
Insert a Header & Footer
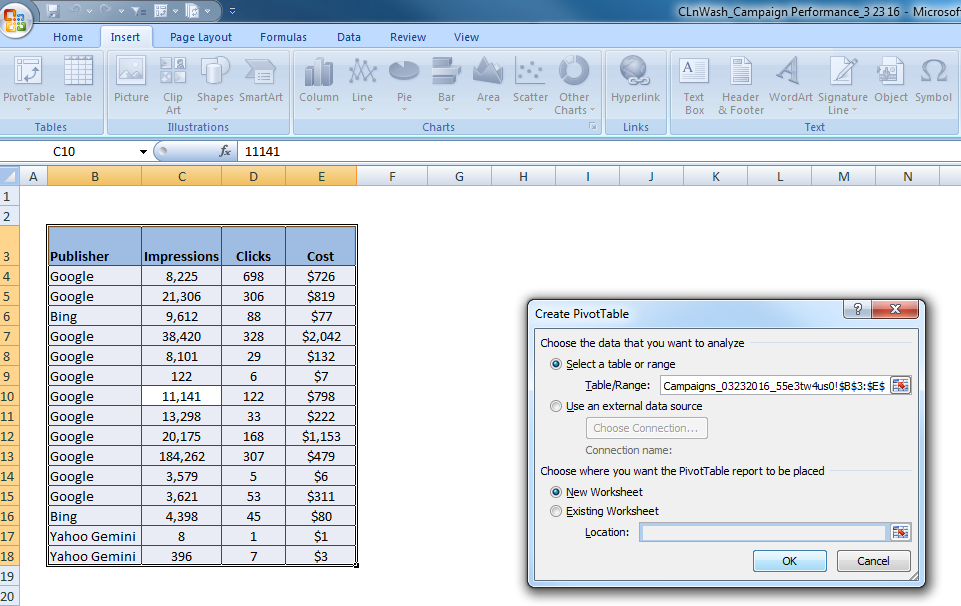coord(740,84)
